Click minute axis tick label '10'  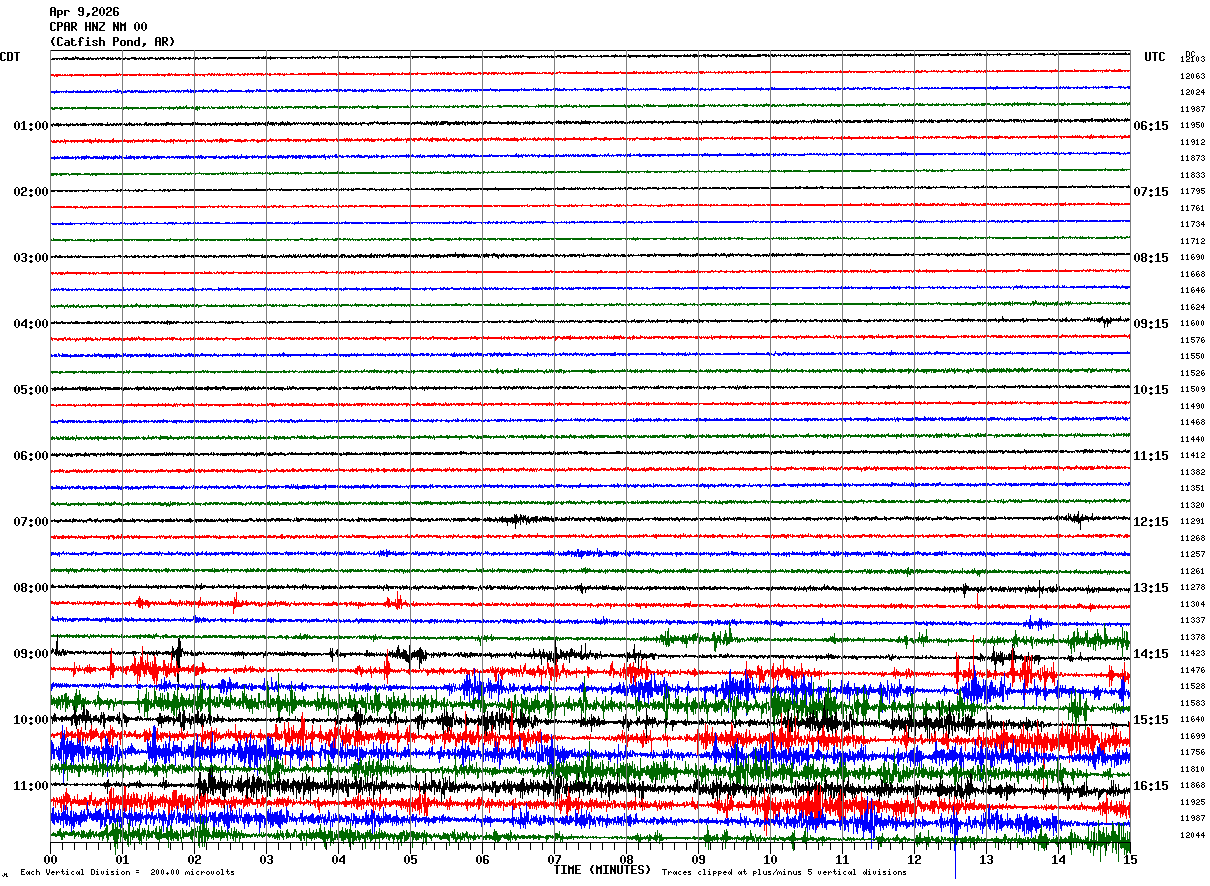[x=771, y=860]
